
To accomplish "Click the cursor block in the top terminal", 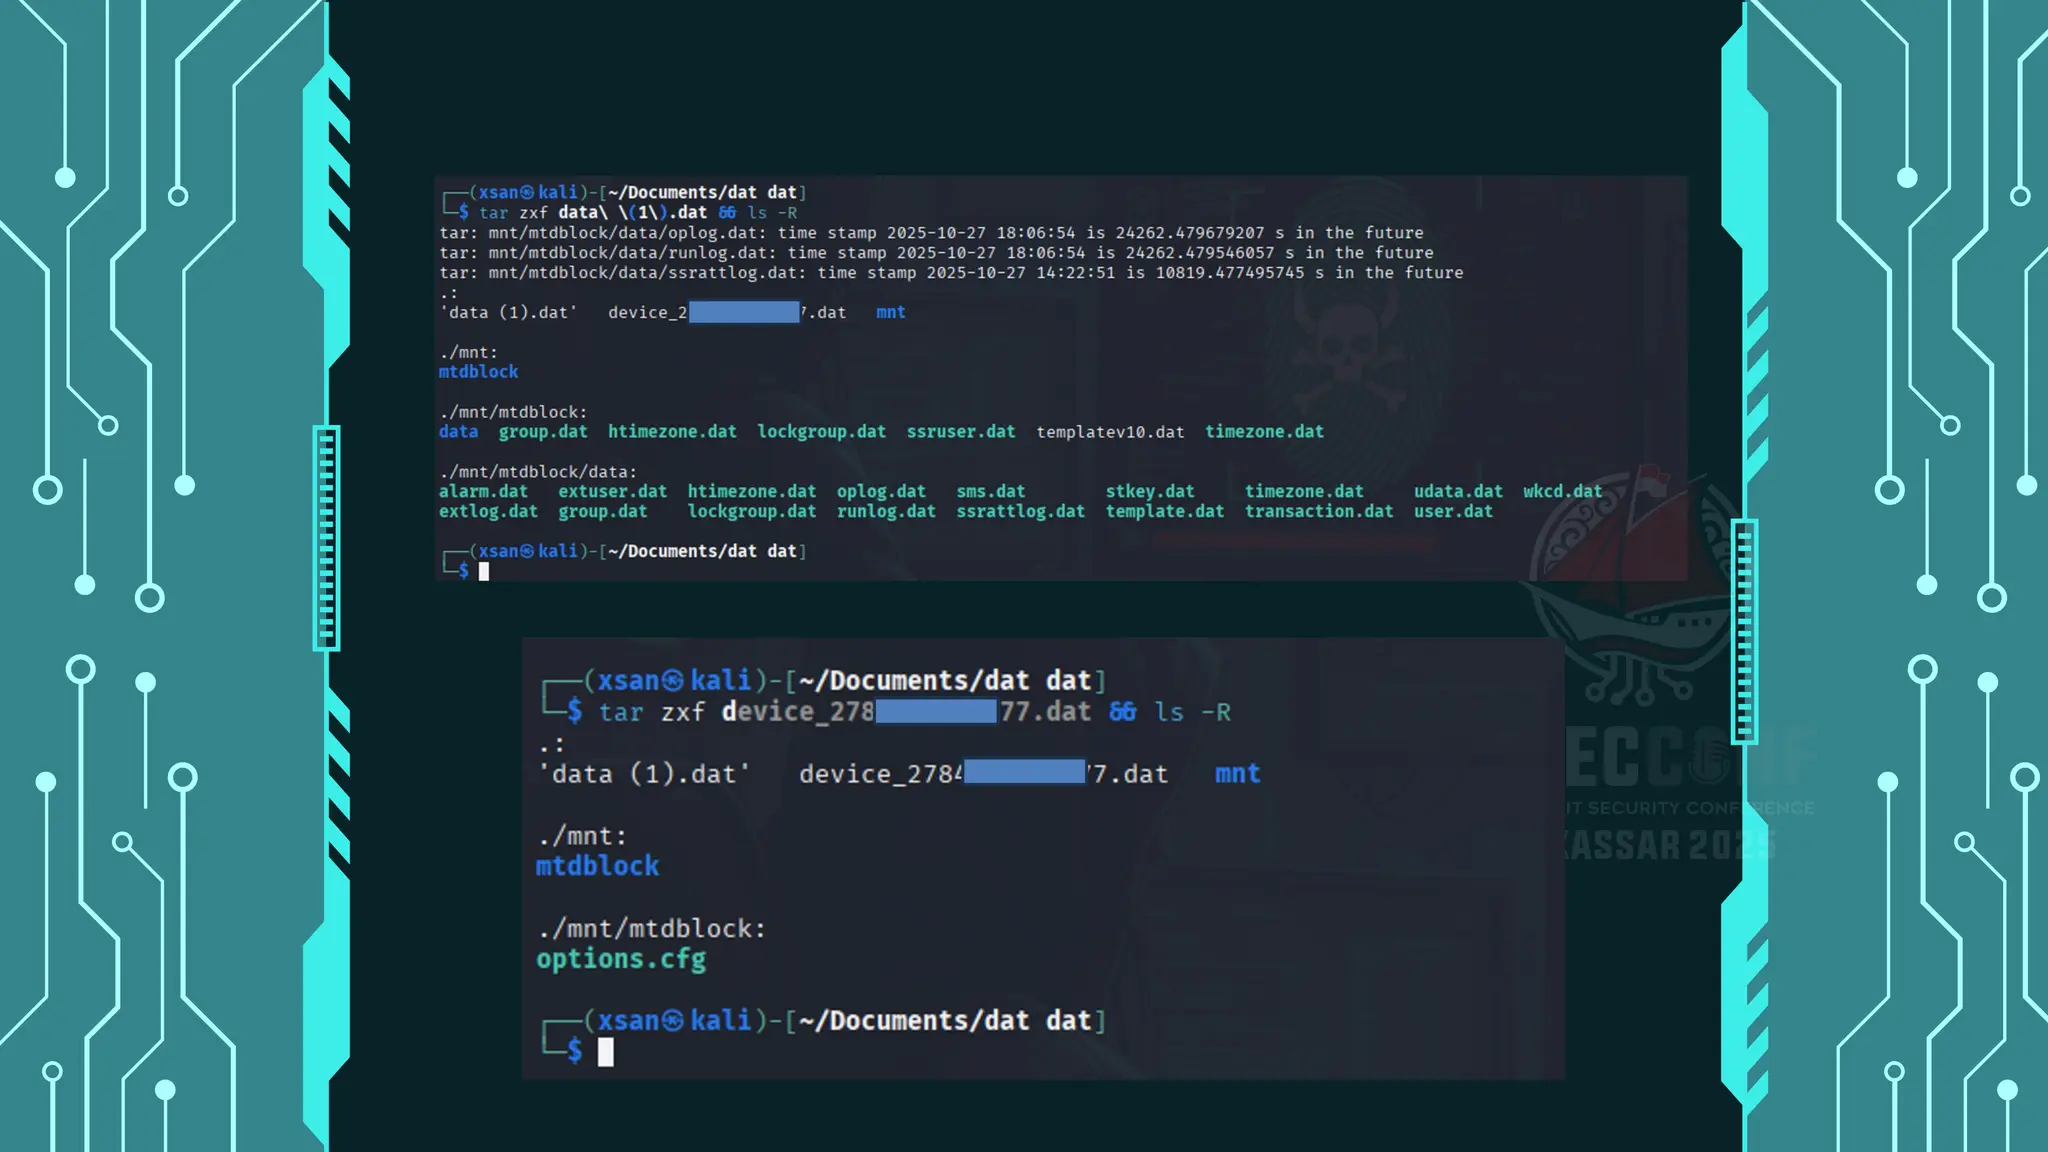I will click(x=484, y=571).
